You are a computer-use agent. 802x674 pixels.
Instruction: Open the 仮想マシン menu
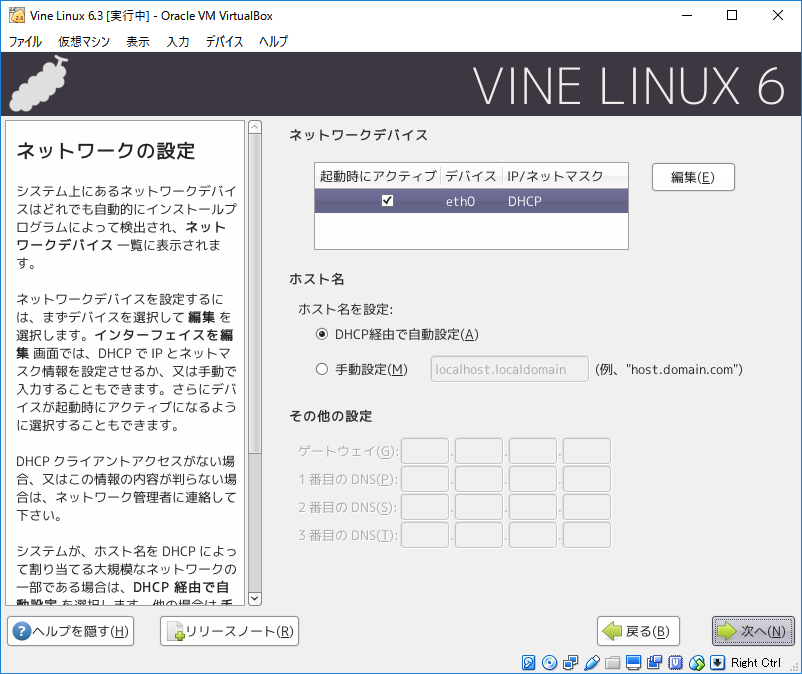[x=83, y=42]
